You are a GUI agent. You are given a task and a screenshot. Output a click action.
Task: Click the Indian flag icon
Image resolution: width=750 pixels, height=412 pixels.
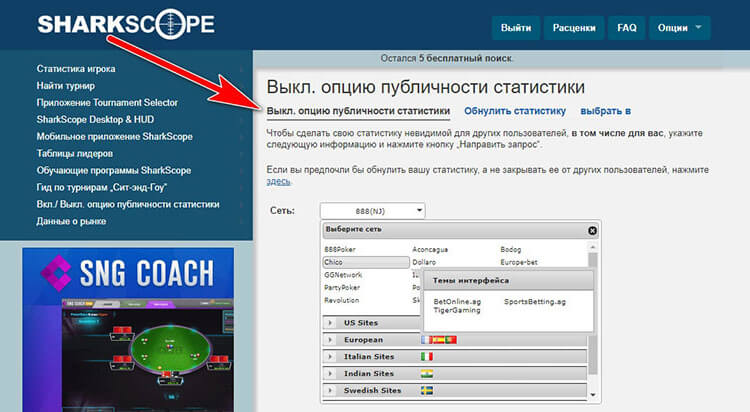427,374
